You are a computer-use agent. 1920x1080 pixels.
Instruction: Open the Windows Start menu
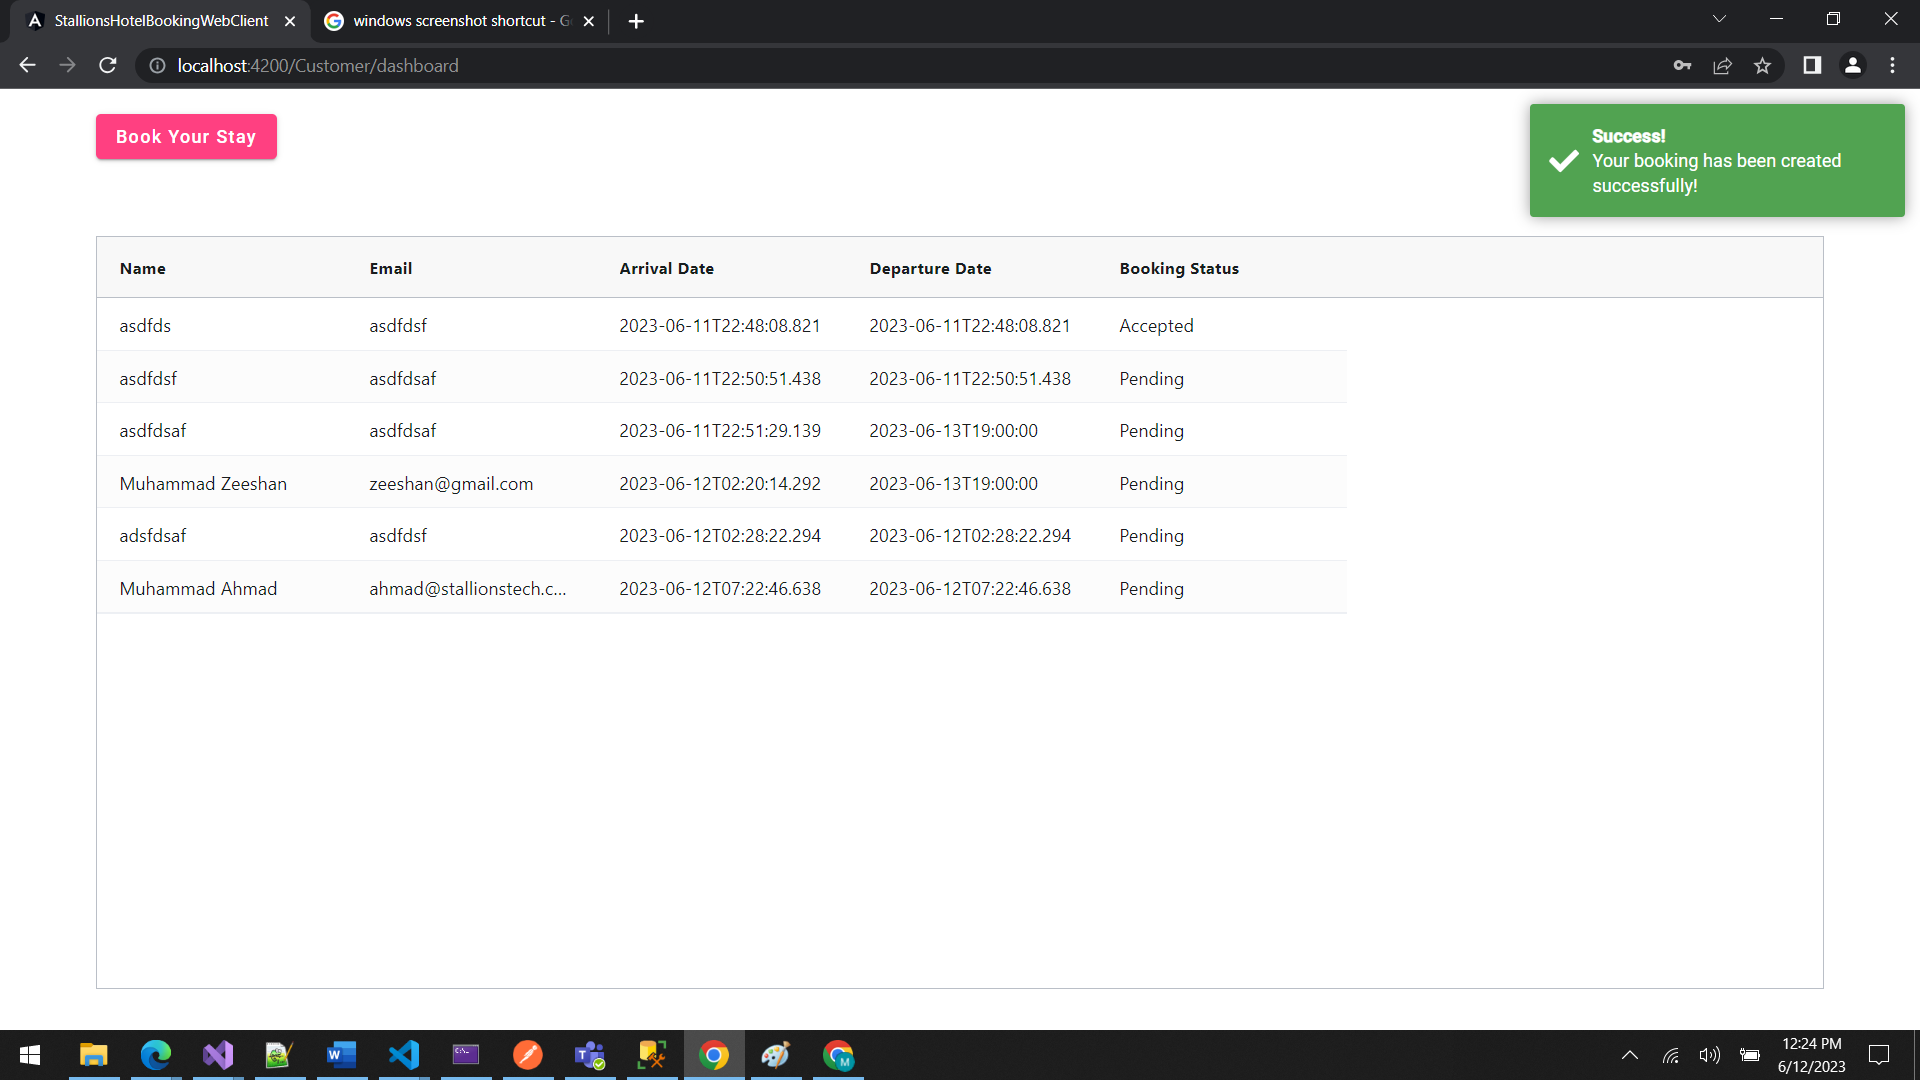pos(30,1055)
